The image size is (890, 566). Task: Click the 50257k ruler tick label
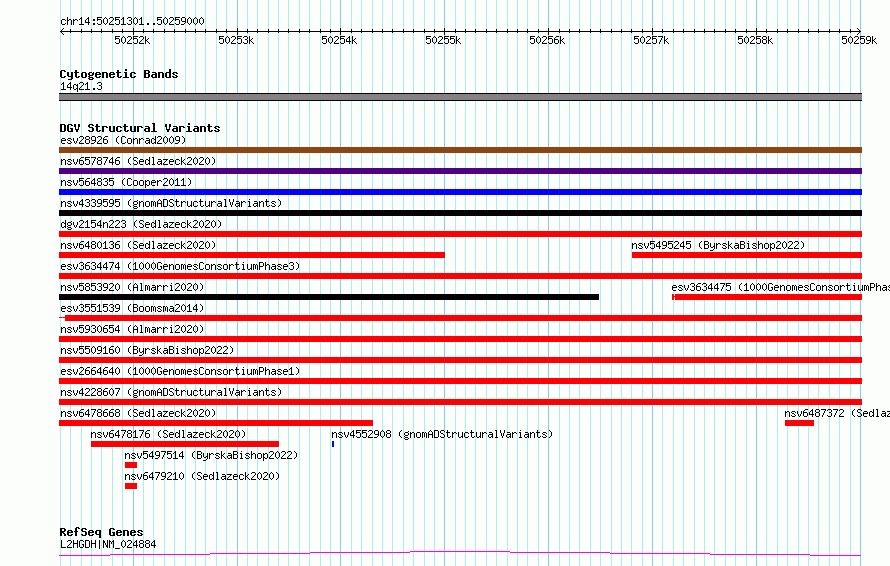pos(651,40)
